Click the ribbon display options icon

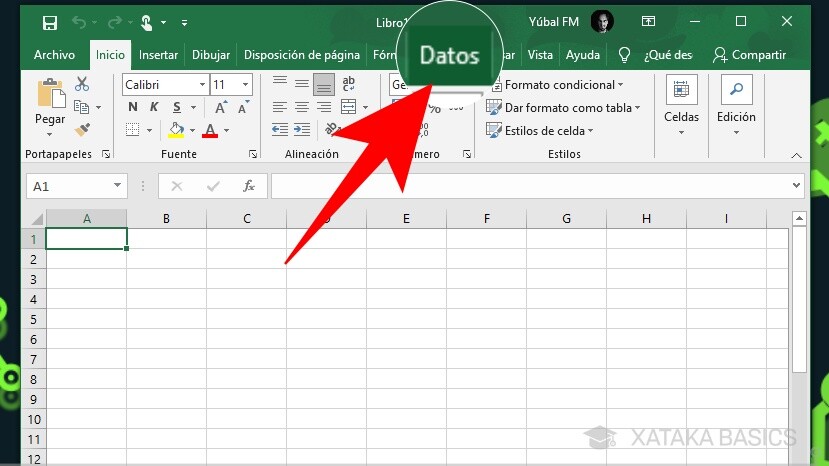[648, 21]
